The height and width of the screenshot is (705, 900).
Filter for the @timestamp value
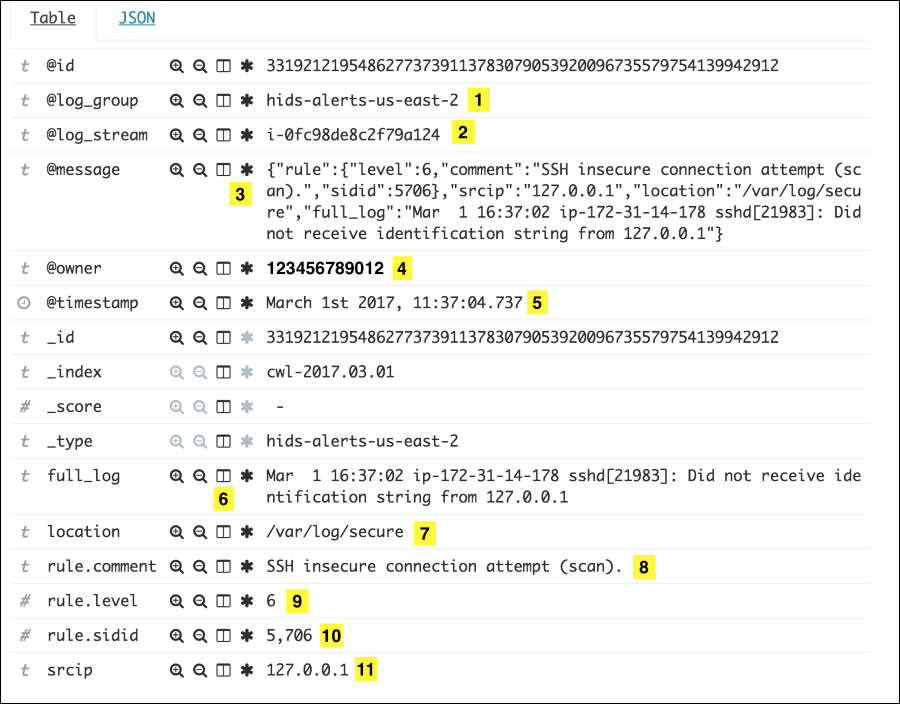[x=176, y=302]
